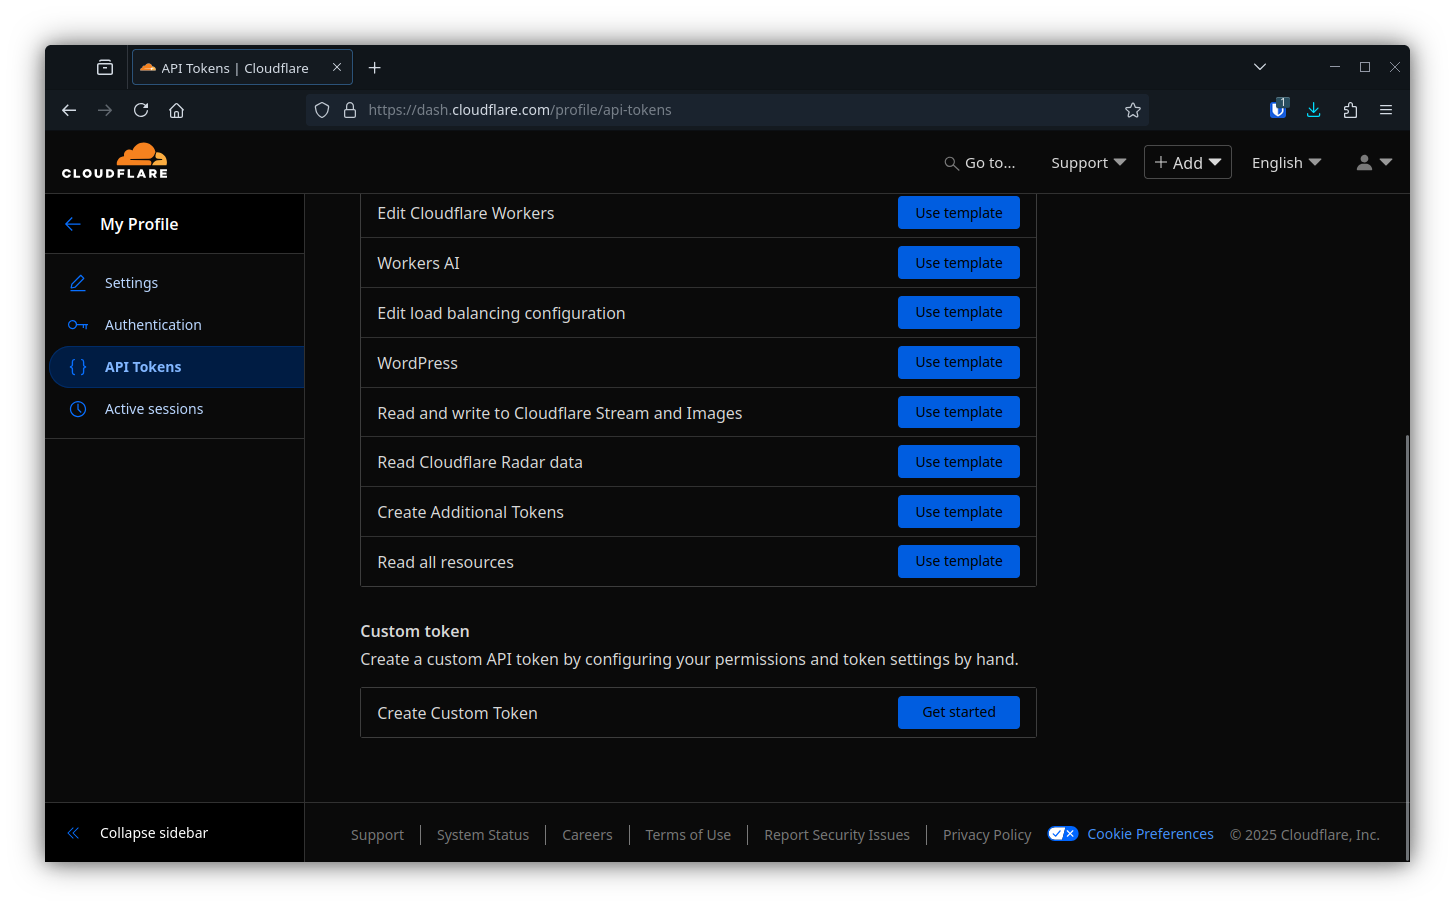Use template for Read all resources

[x=958, y=561]
